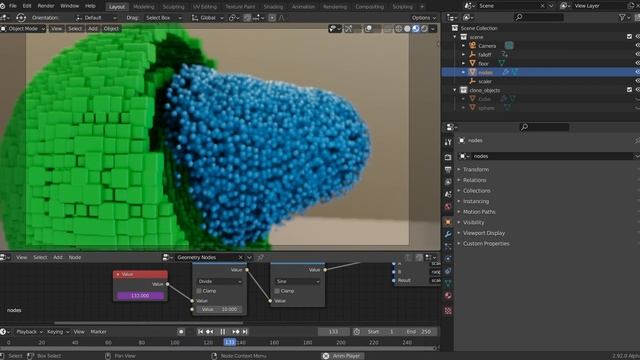Screen dimensions: 640x360
Task: Open the Render menu
Action: tap(46, 6)
